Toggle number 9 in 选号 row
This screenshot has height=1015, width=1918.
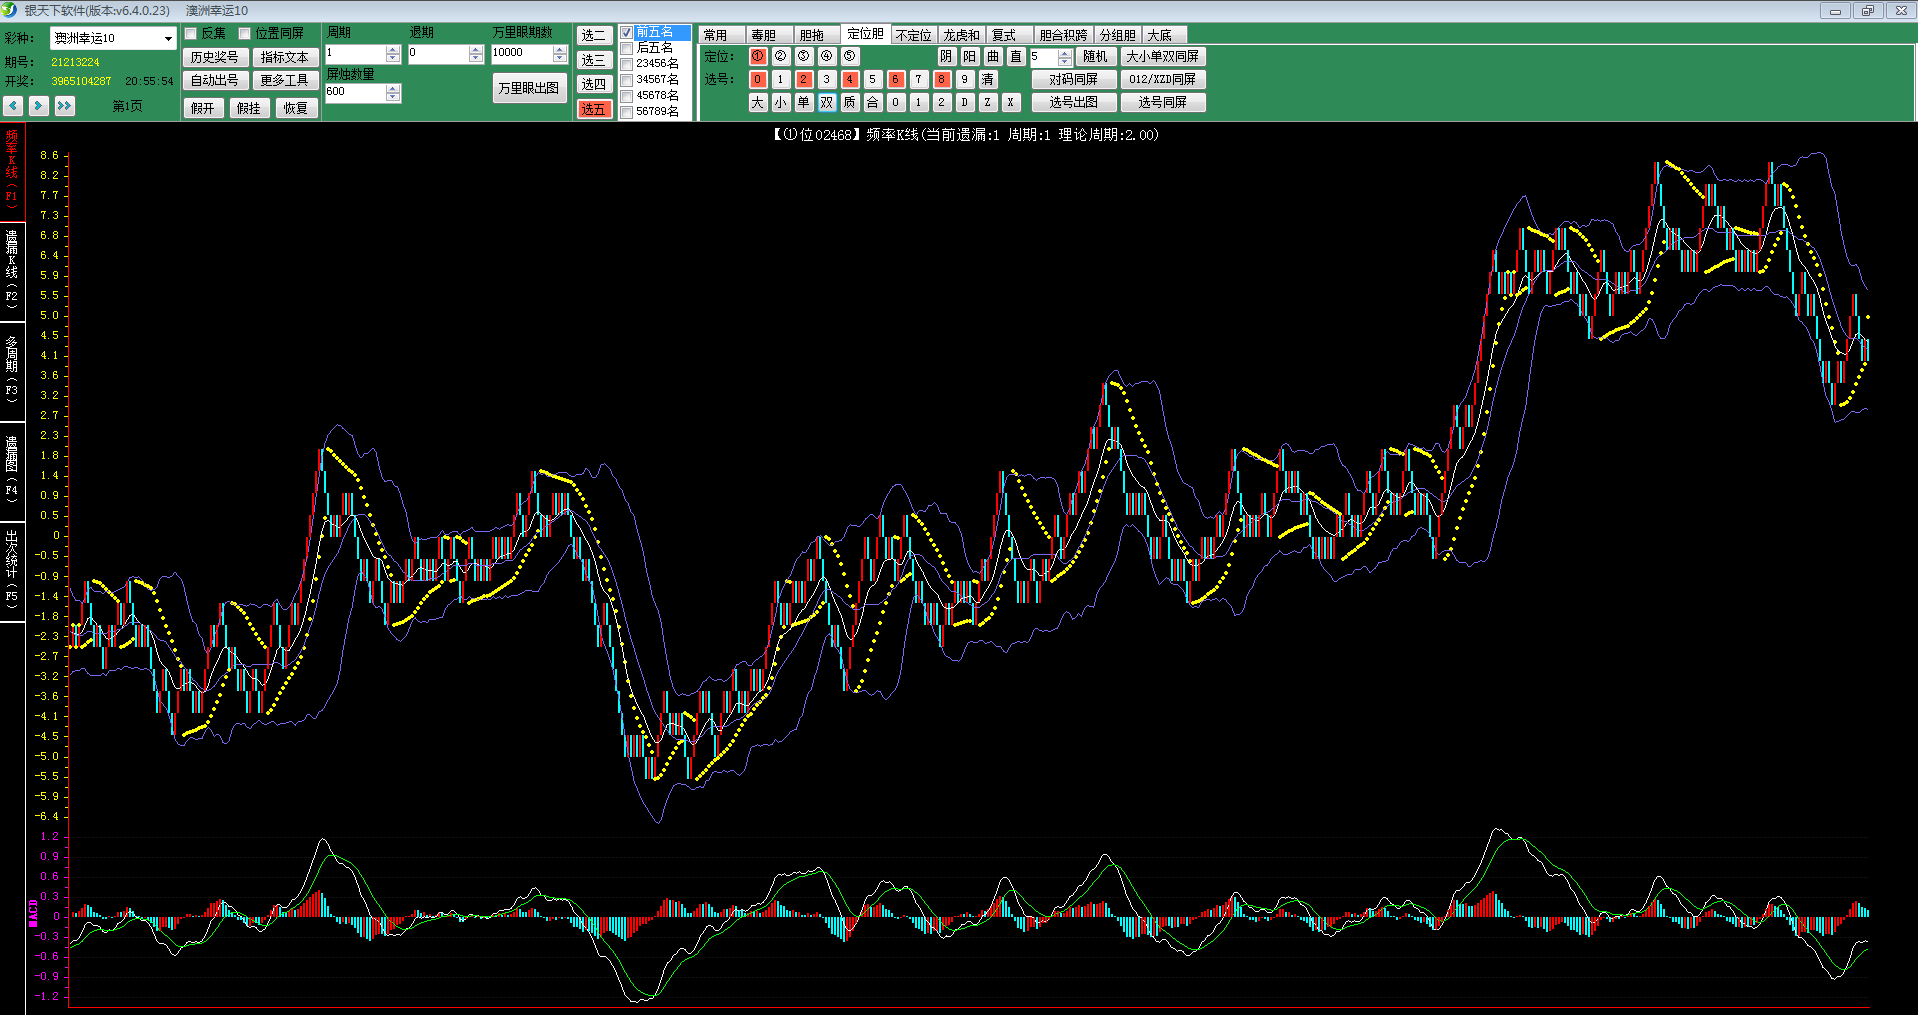[x=965, y=79]
